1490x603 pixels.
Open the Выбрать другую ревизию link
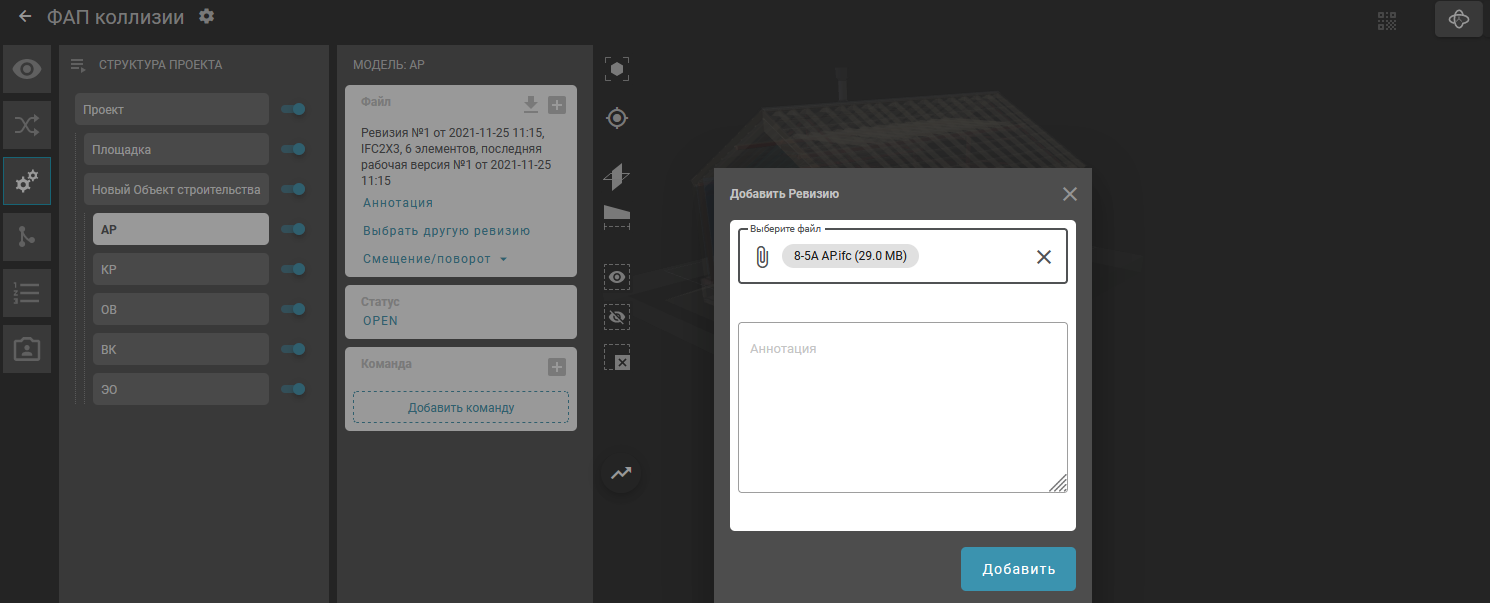pos(446,231)
